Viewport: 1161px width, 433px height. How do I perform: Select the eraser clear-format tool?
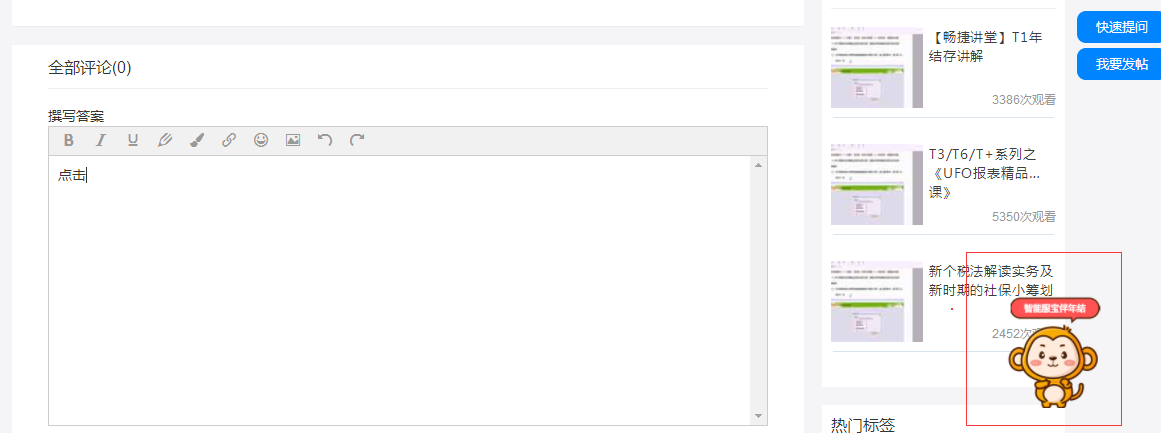point(164,140)
